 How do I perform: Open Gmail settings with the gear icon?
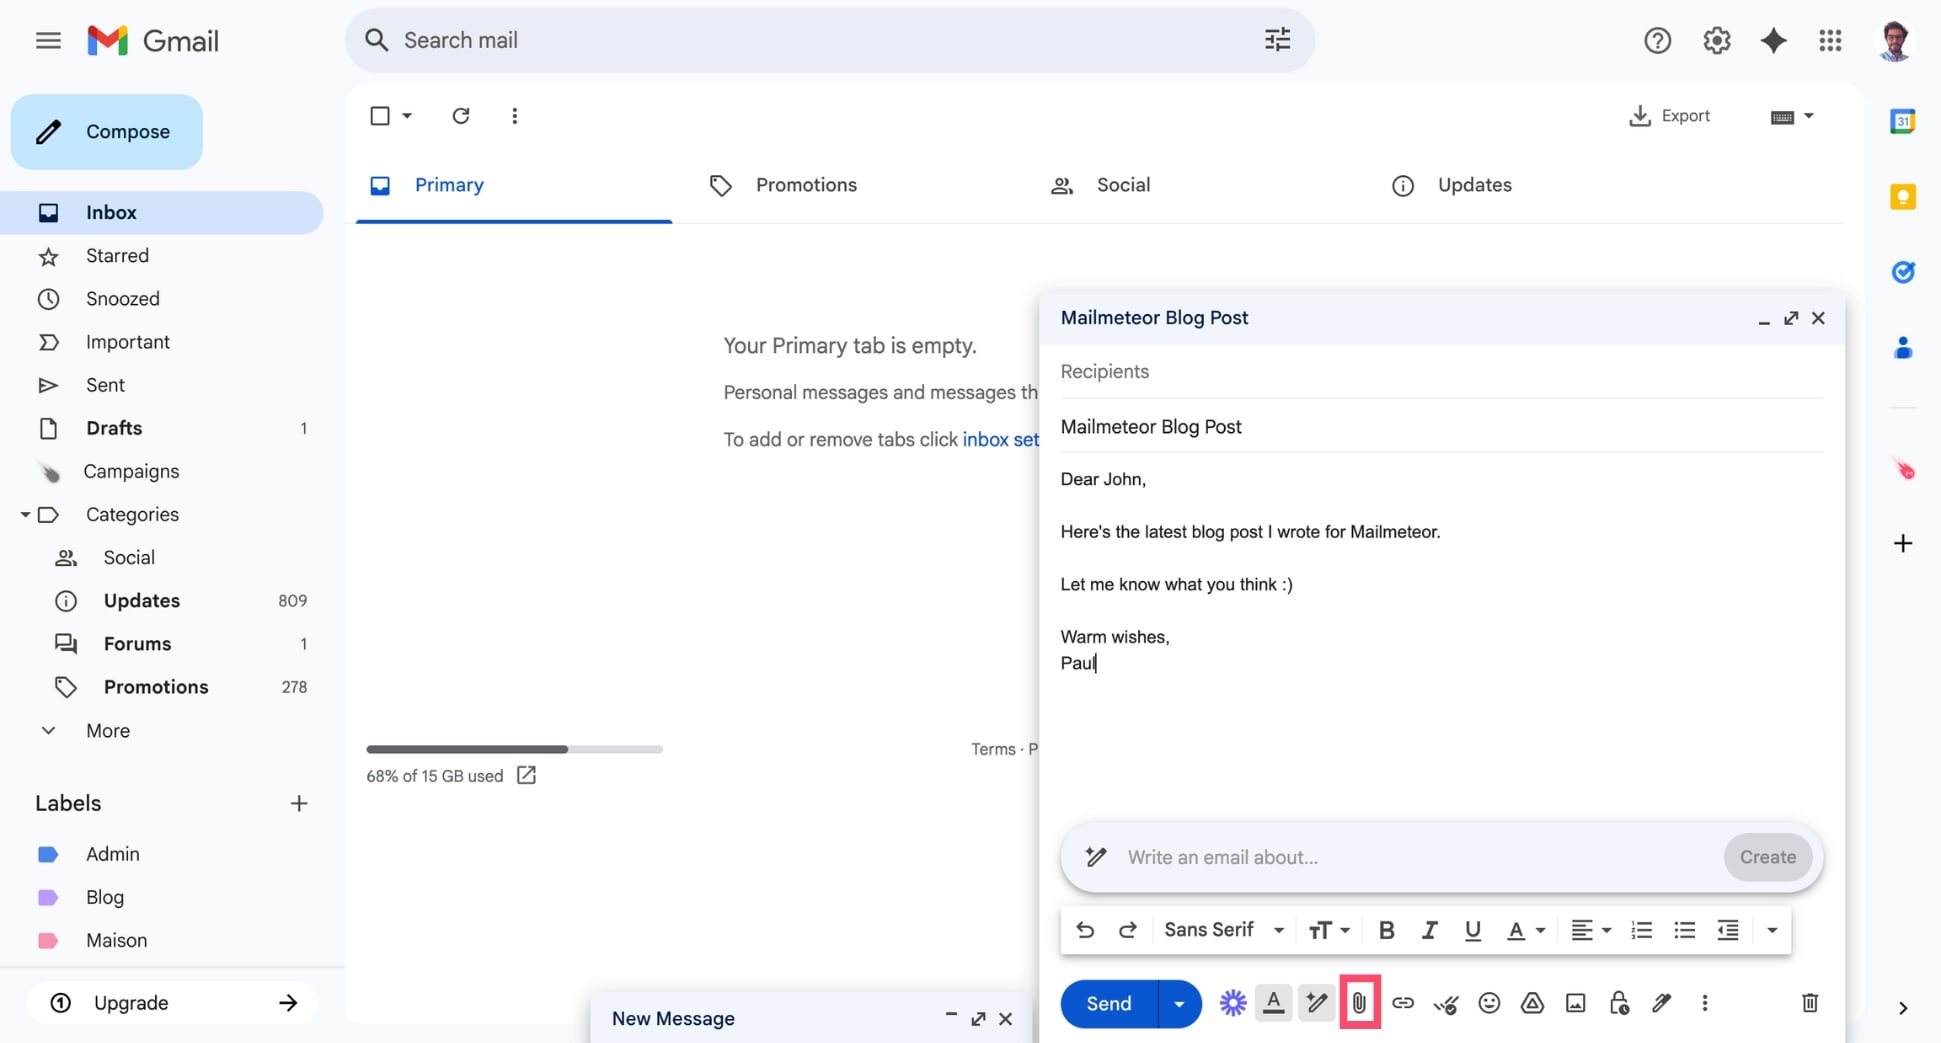(x=1716, y=40)
